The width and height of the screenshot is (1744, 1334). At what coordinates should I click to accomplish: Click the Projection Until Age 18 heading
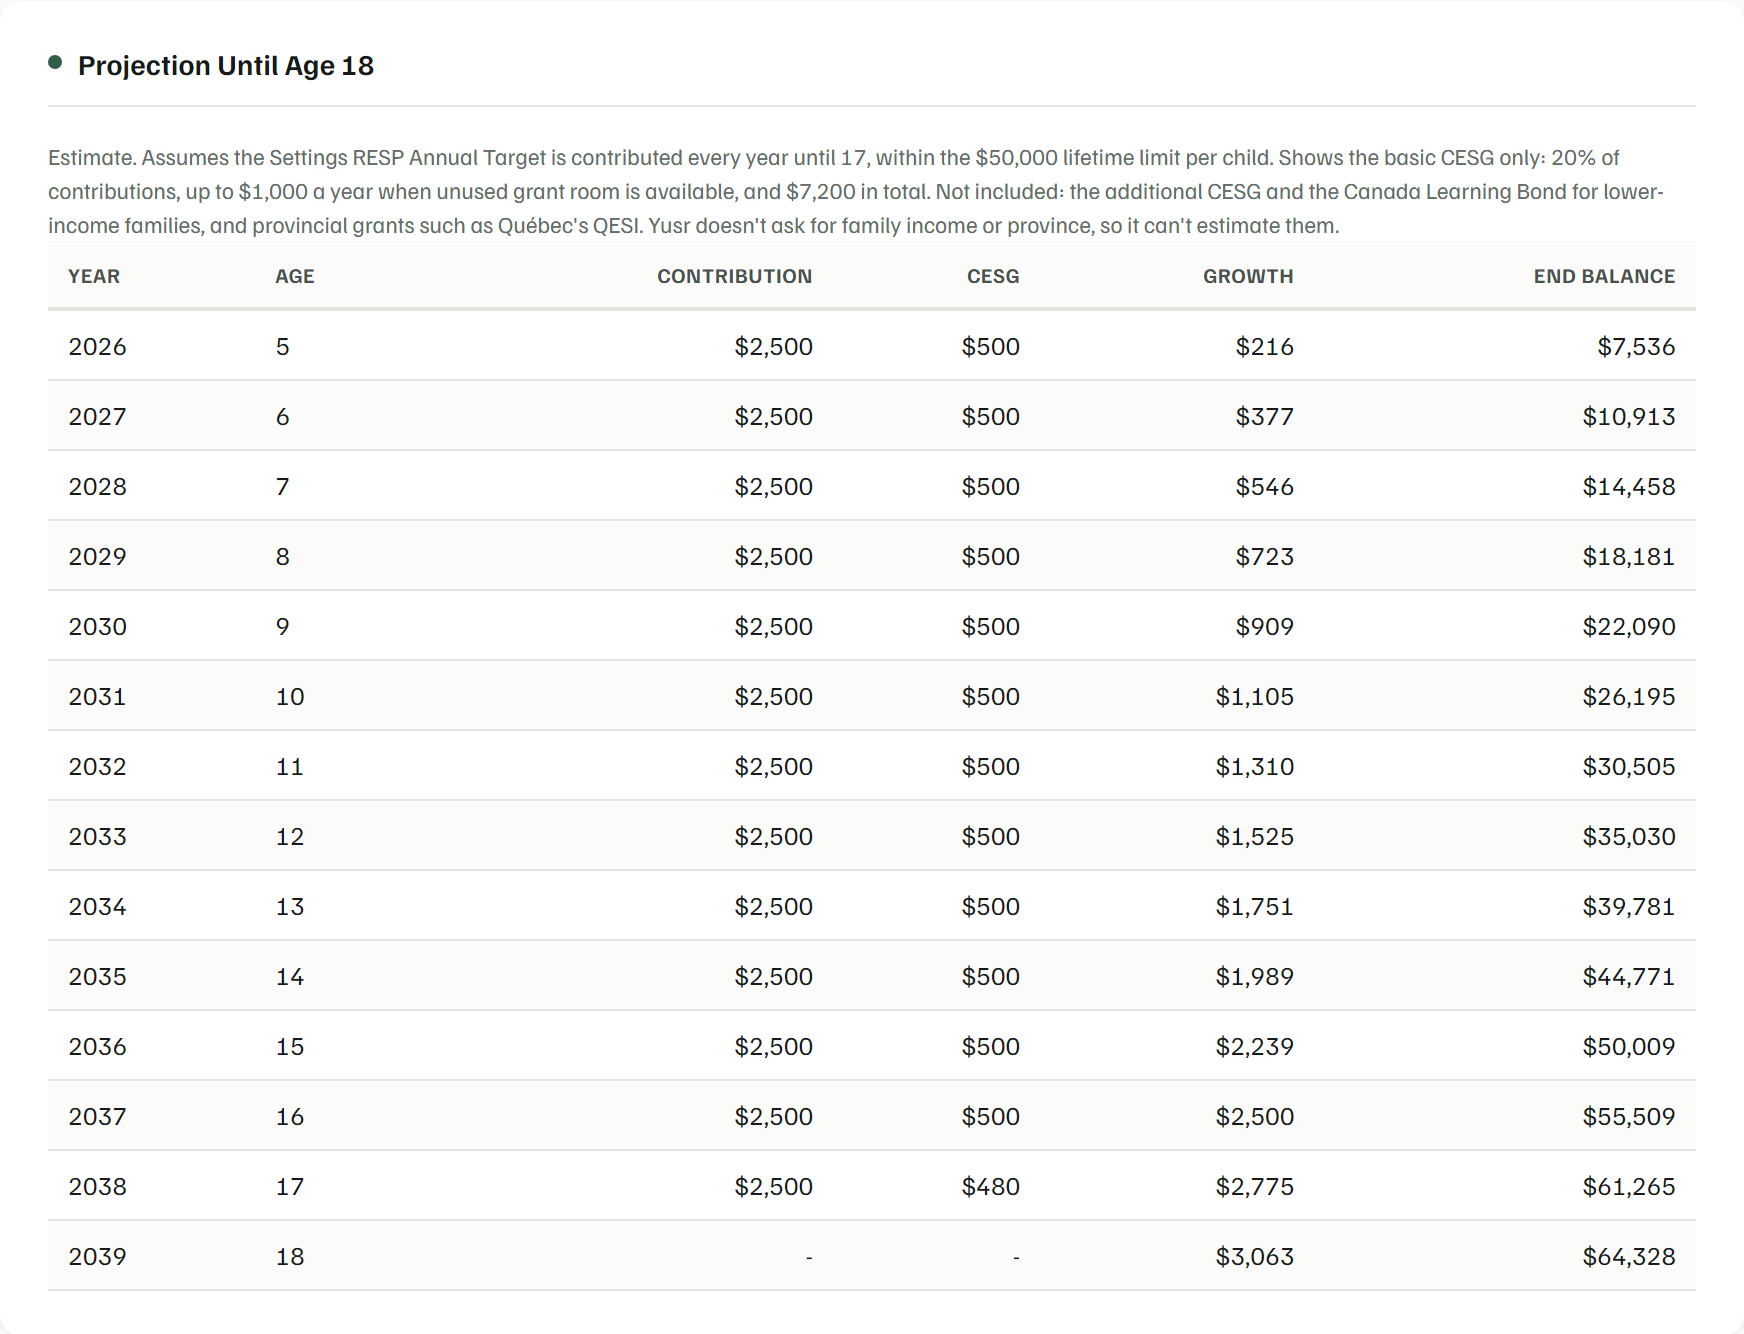(x=226, y=66)
